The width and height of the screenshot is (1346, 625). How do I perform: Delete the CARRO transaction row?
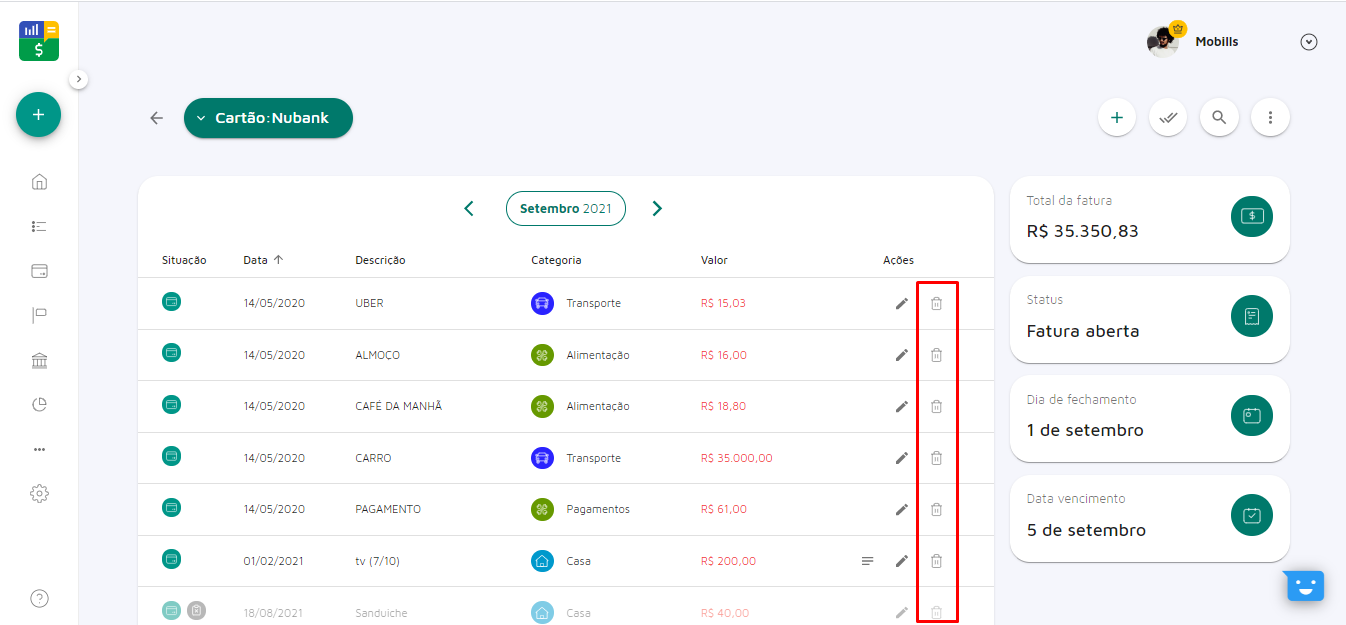pyautogui.click(x=936, y=458)
